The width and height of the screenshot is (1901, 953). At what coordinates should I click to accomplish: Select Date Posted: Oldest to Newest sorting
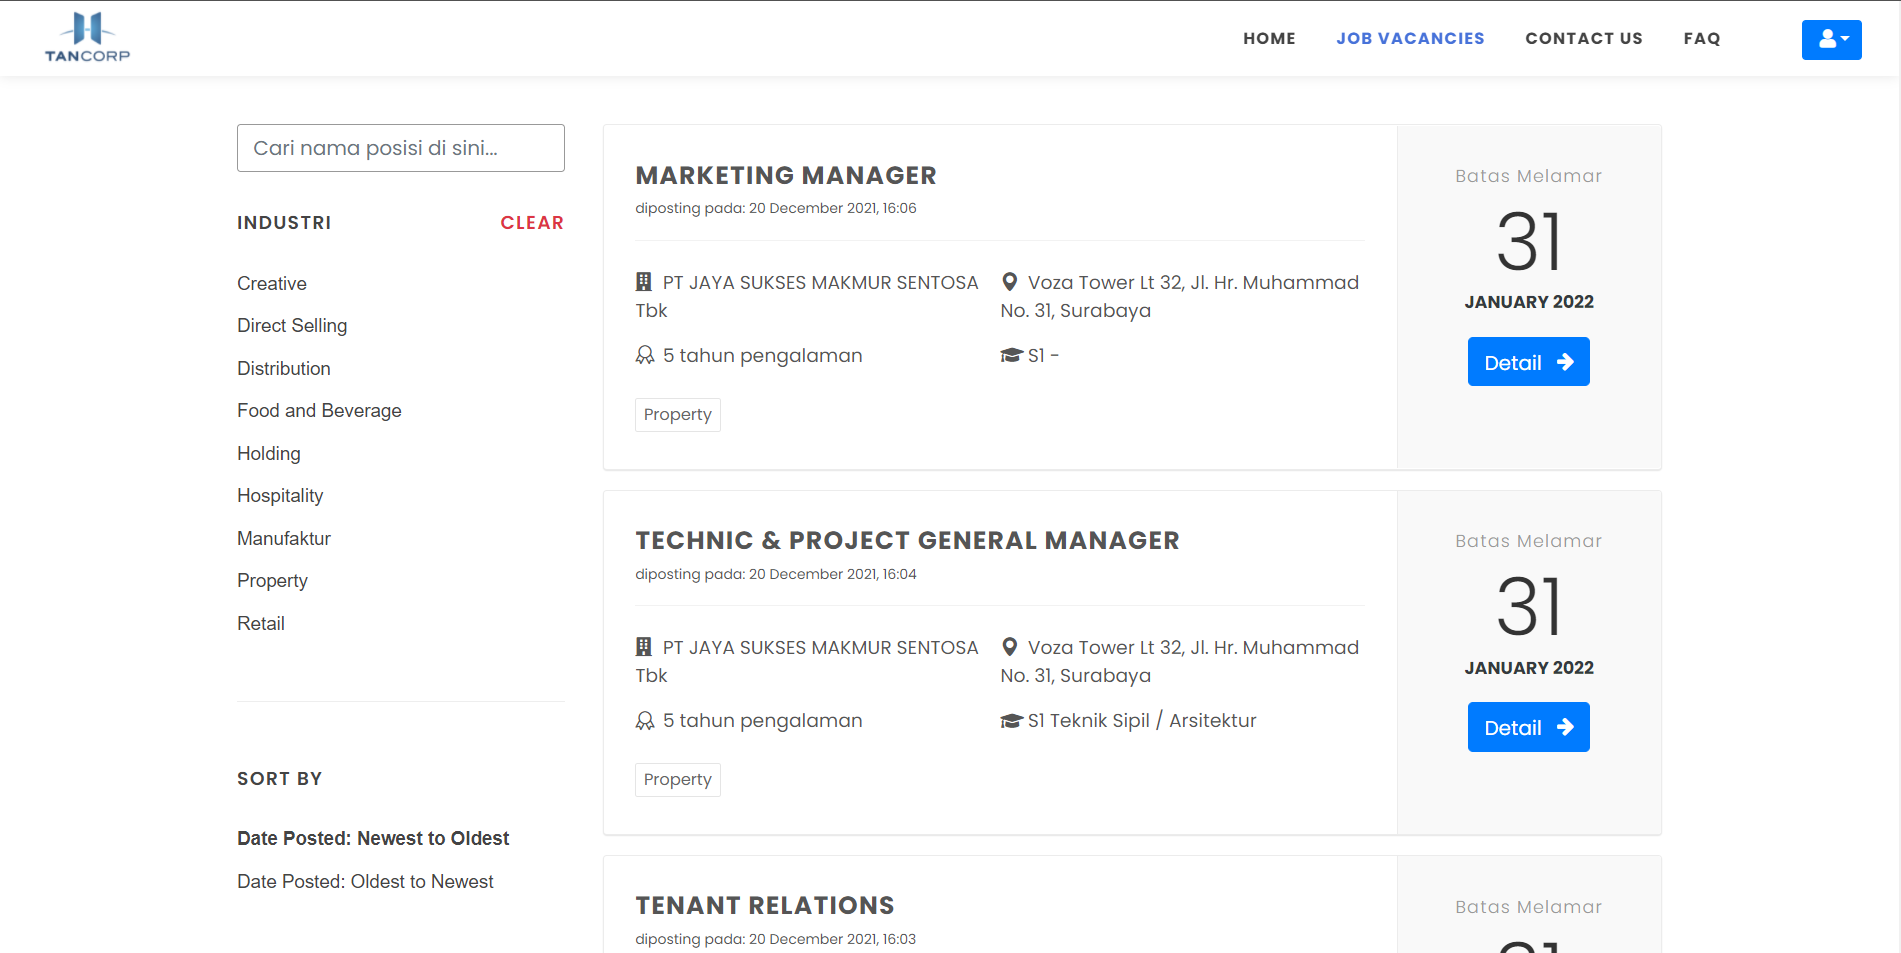[365, 881]
